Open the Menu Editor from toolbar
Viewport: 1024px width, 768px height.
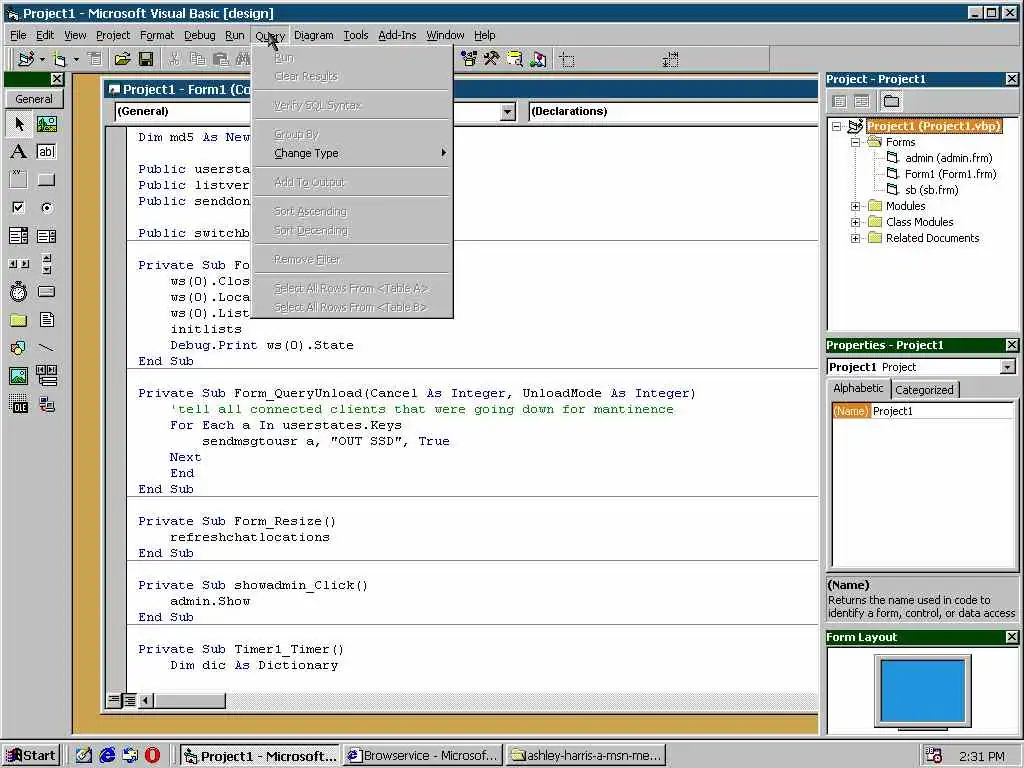pos(95,59)
